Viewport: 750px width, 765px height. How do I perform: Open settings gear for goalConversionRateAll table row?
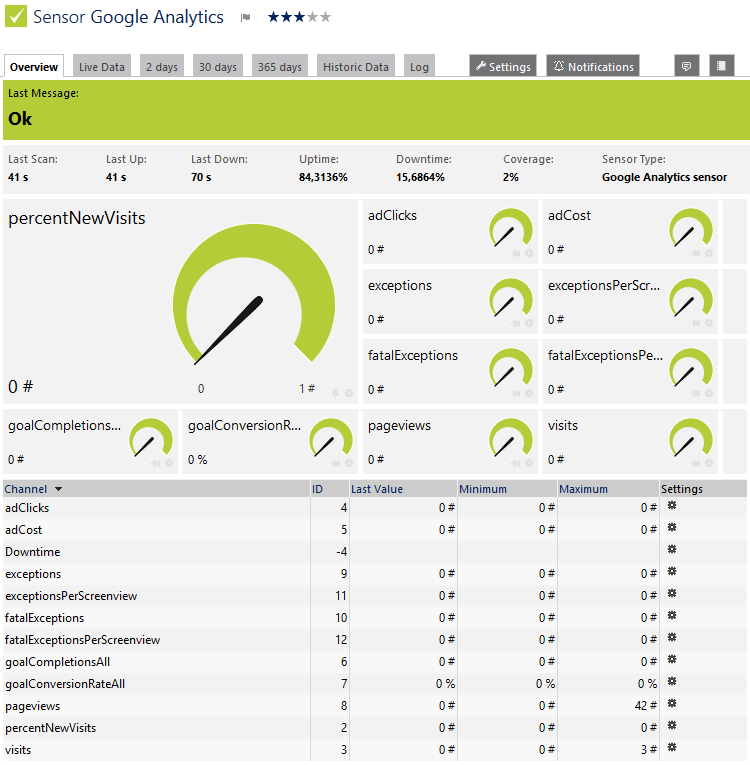point(672,682)
